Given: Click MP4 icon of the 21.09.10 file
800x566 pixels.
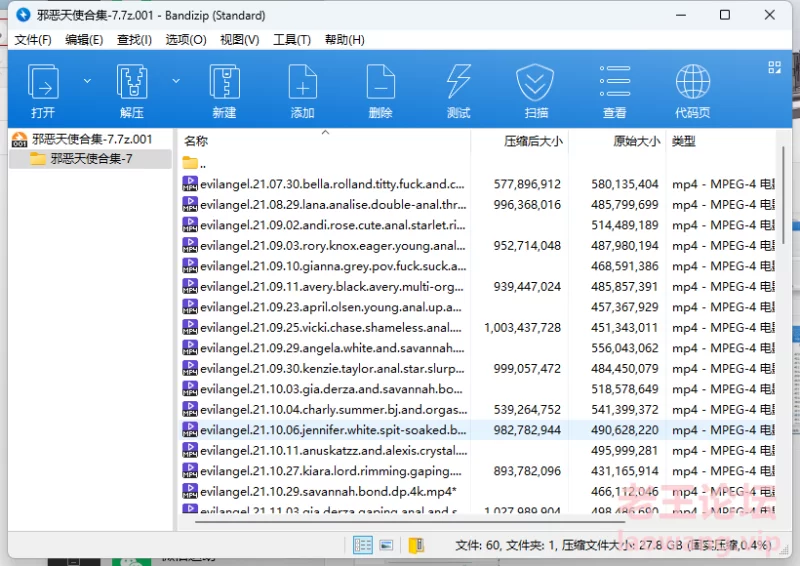Looking at the screenshot, I should (x=190, y=265).
